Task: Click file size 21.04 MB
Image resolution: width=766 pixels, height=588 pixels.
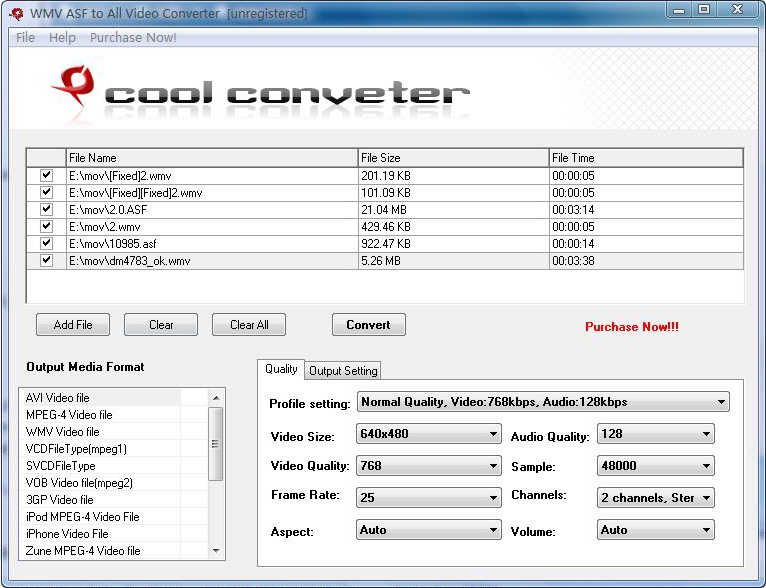Action: tap(384, 210)
